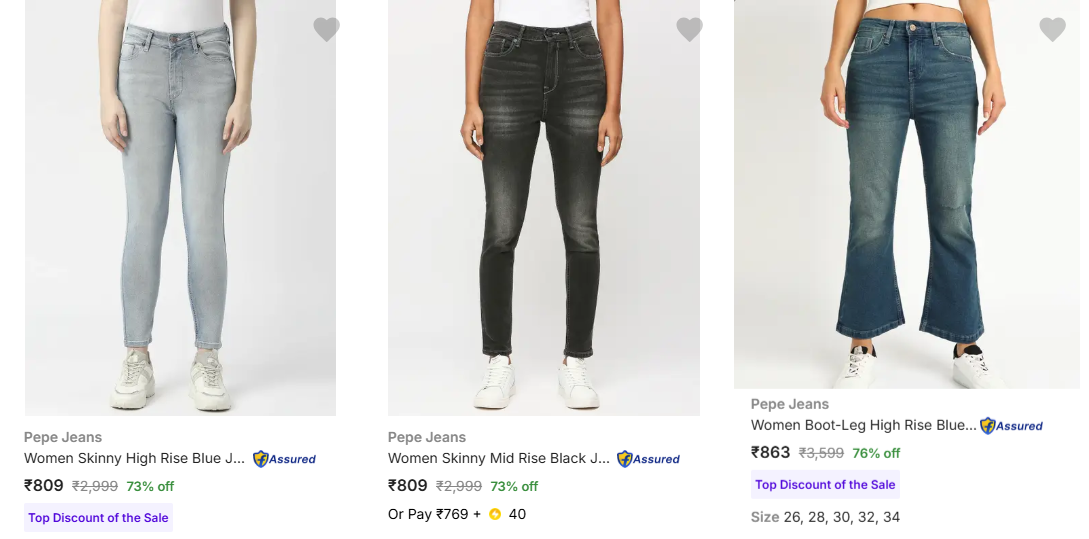Click the ₹863 price on boot-leg jeans
1089x539 pixels.
point(771,452)
